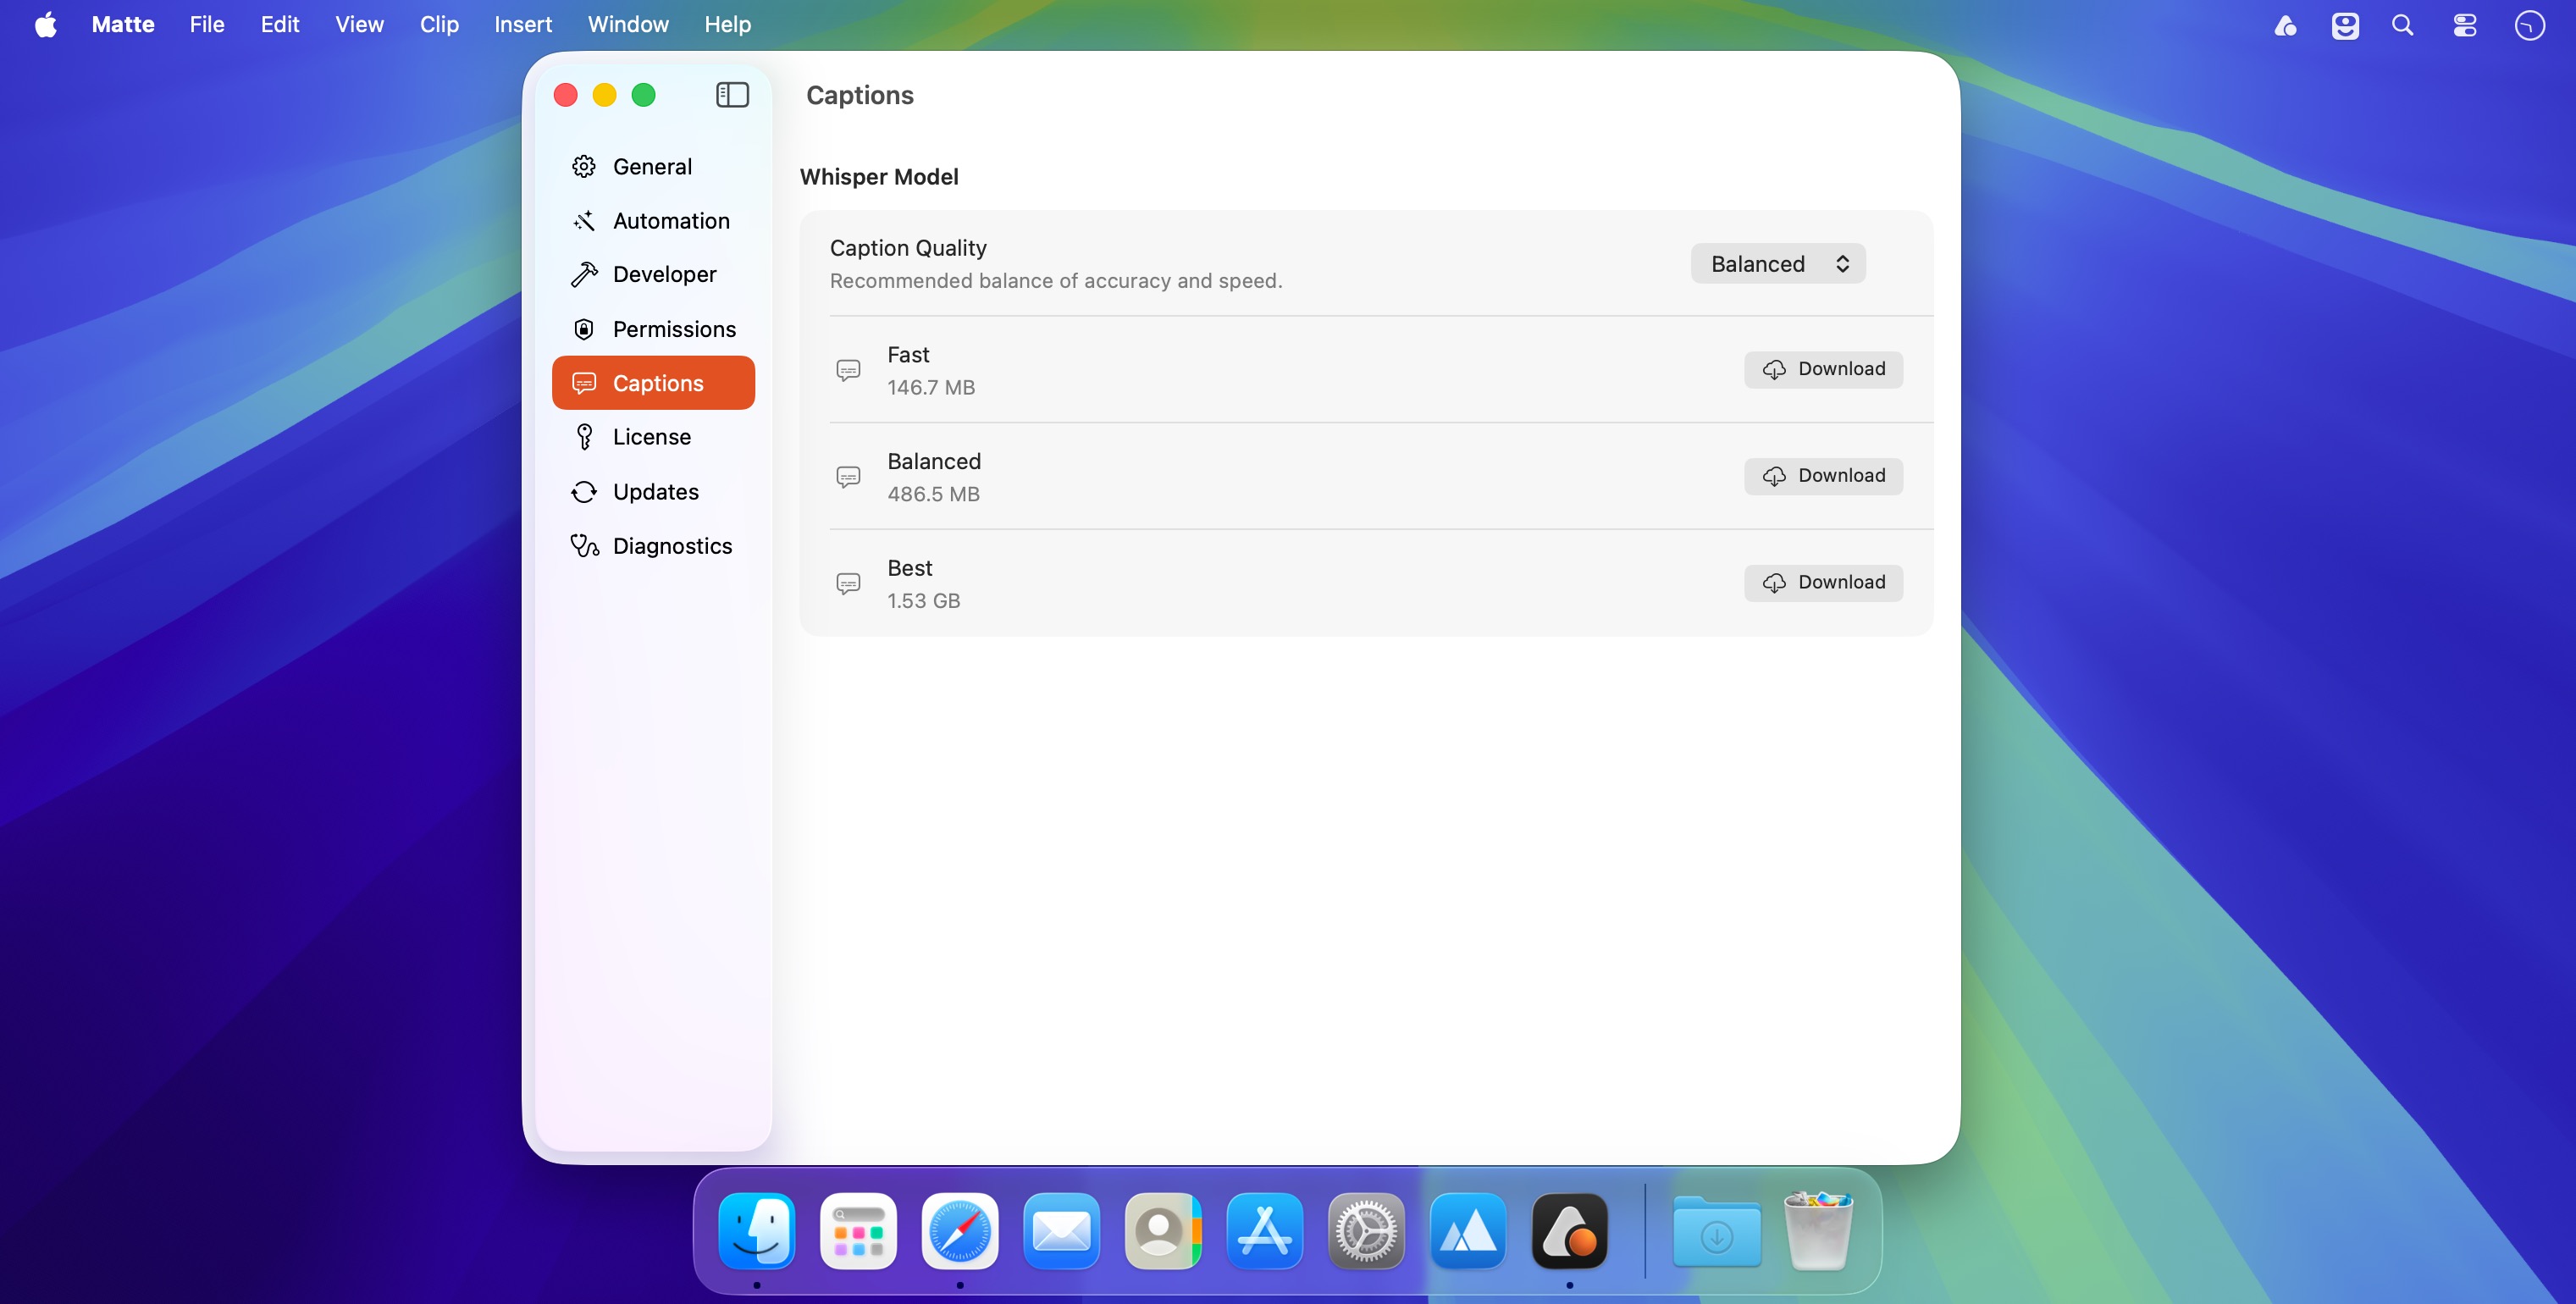2576x1304 pixels.
Task: Click the Diagnostics stethoscope icon
Action: tap(584, 546)
